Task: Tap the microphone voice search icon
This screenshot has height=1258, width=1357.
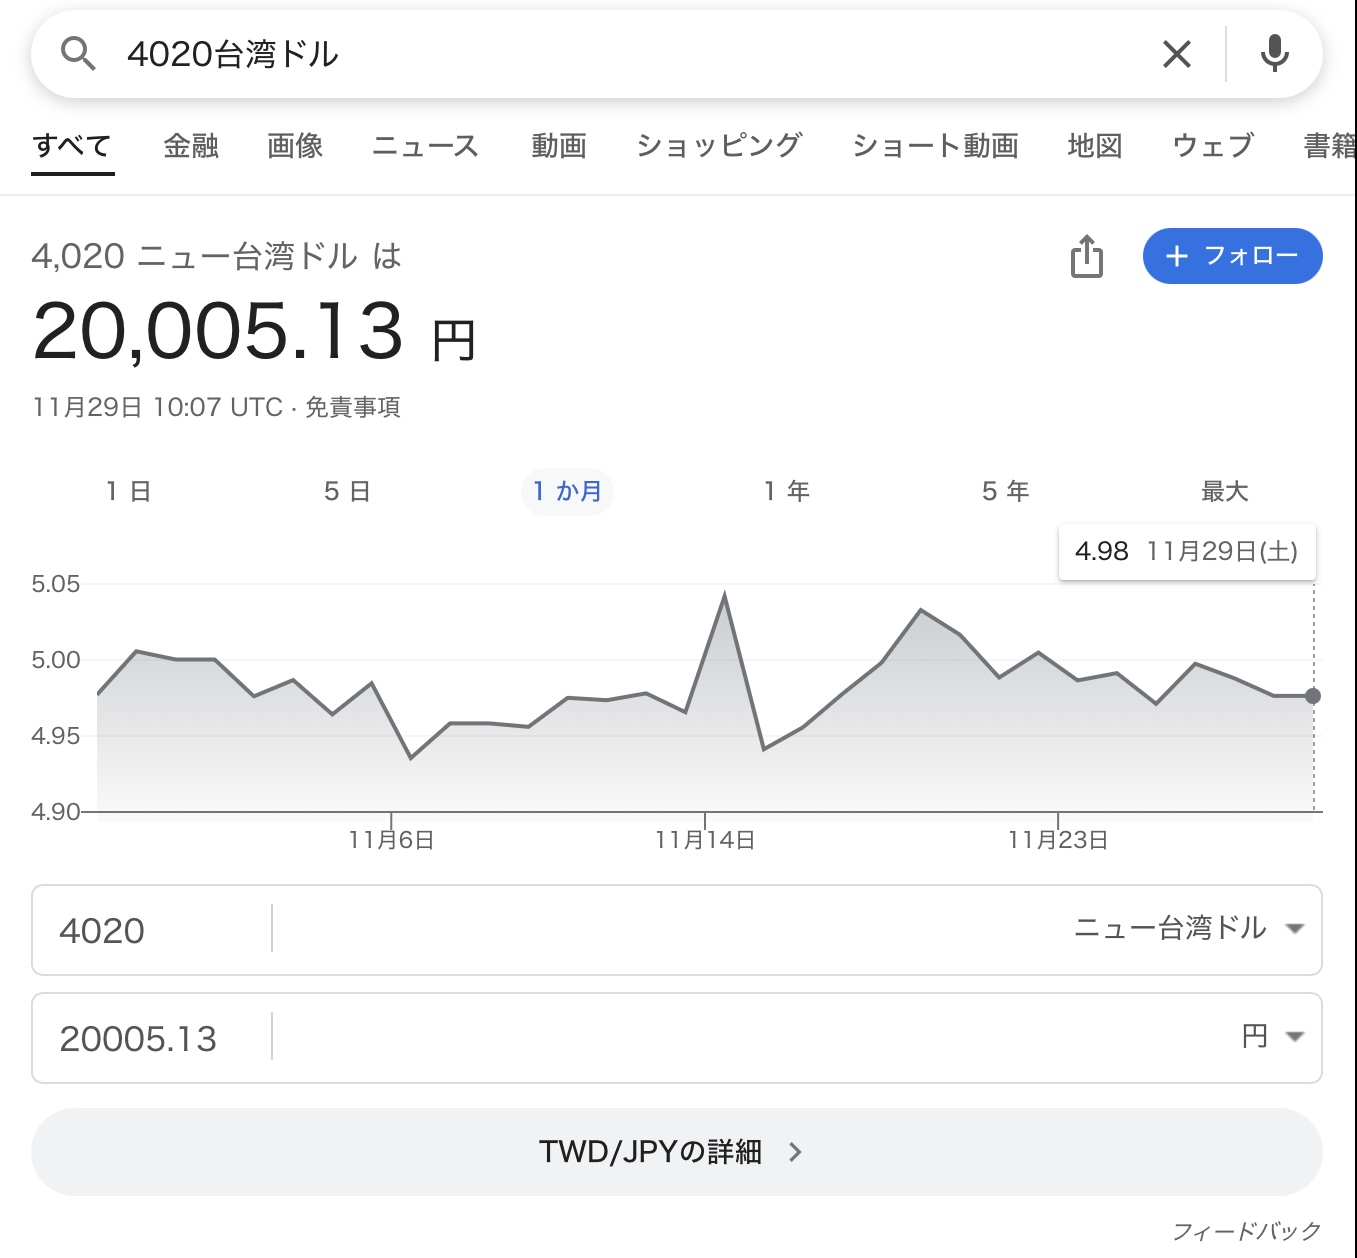Action: (1274, 54)
